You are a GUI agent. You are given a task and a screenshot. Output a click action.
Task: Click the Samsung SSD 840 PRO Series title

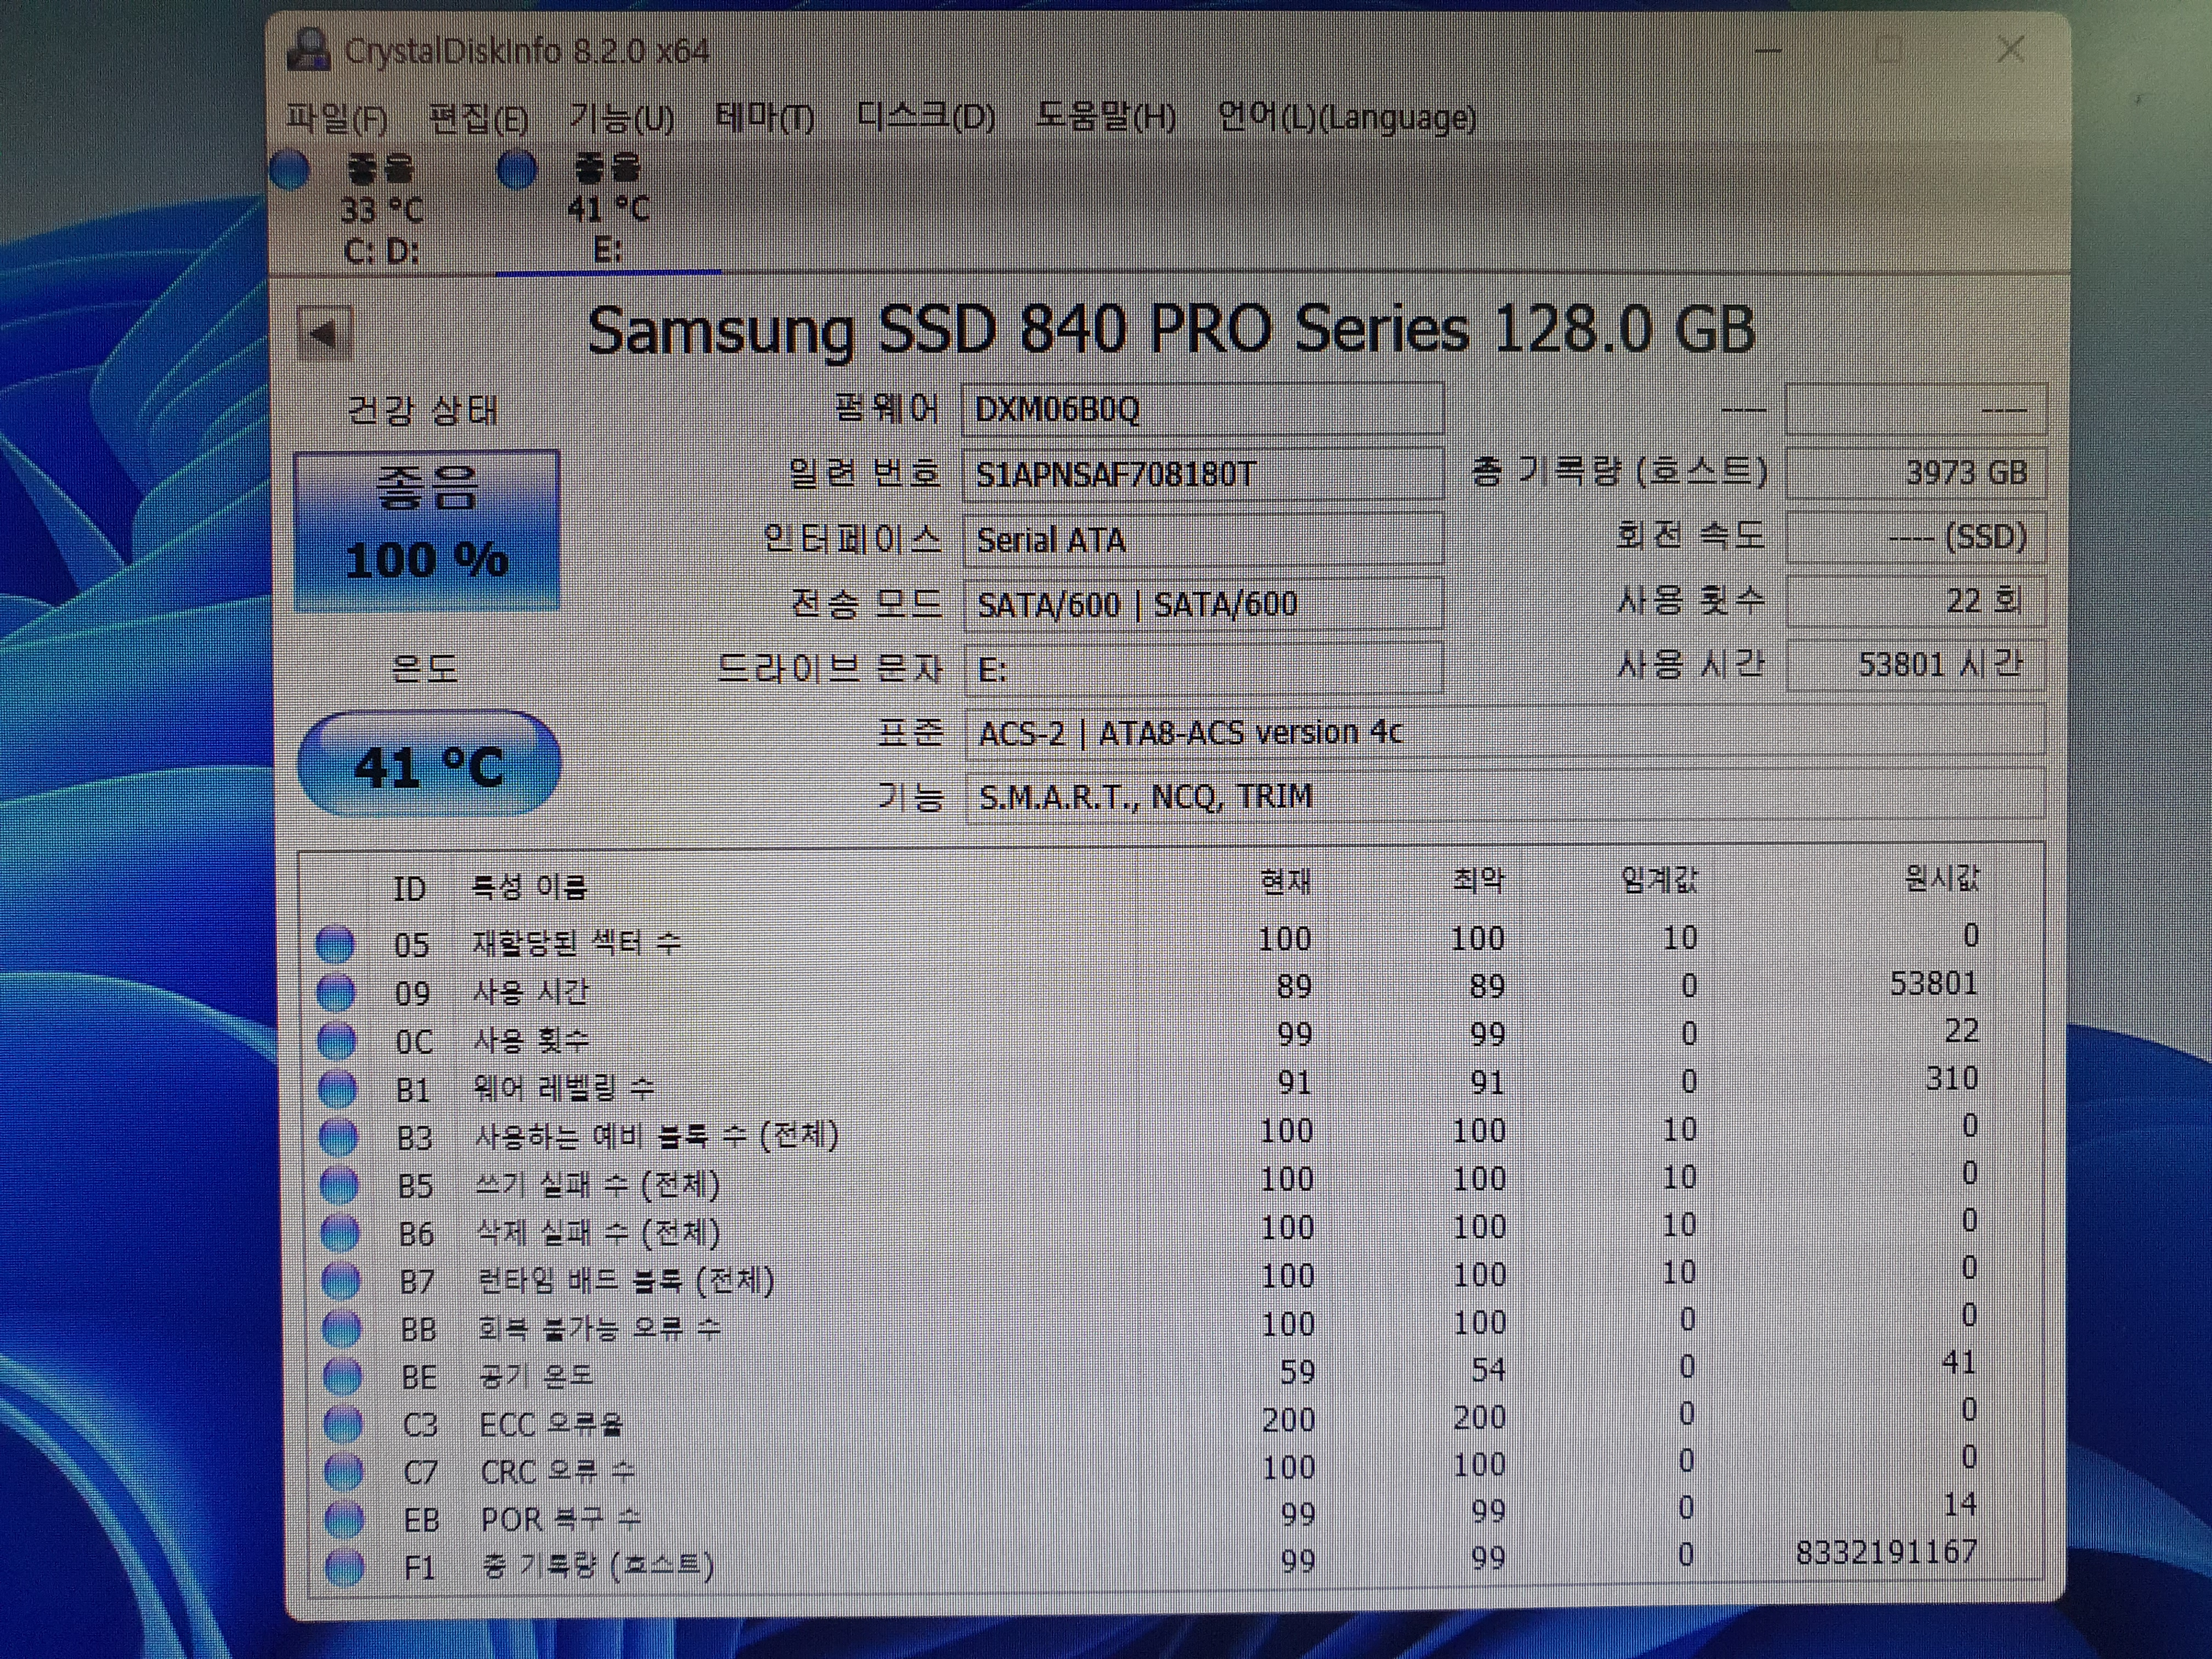click(1171, 331)
